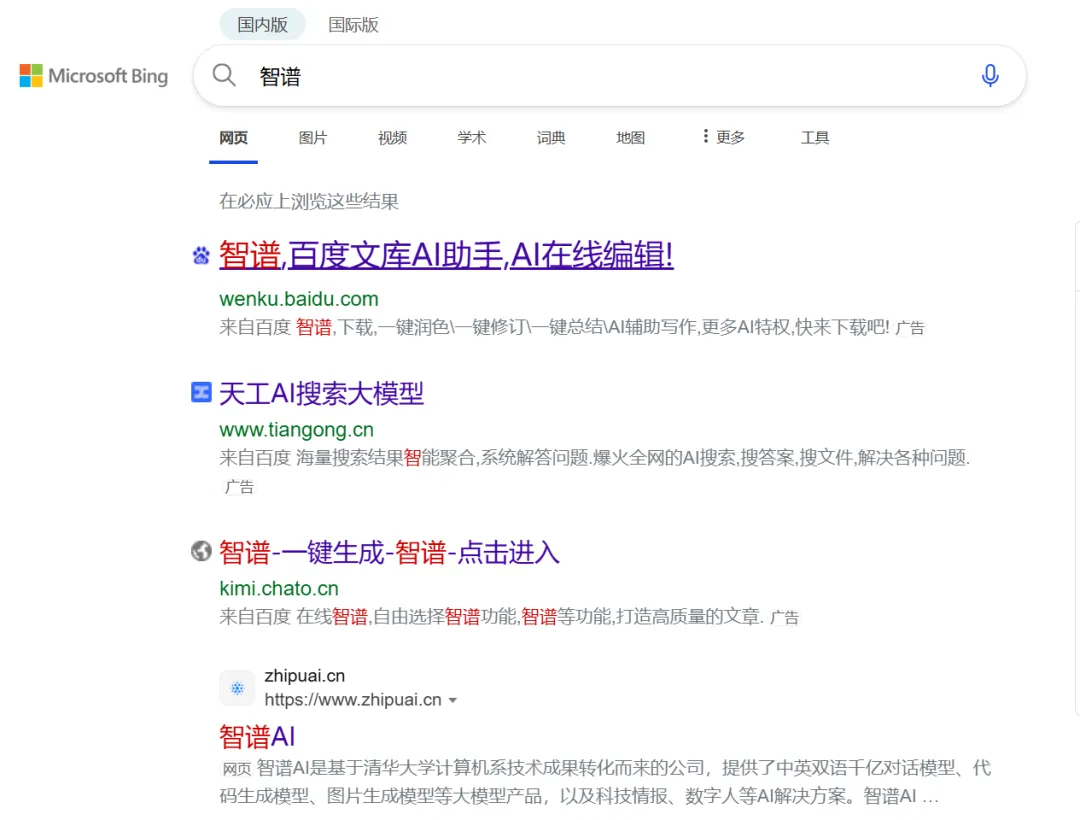Click the globe favicon beside kimi.chato.cn result

point(201,551)
